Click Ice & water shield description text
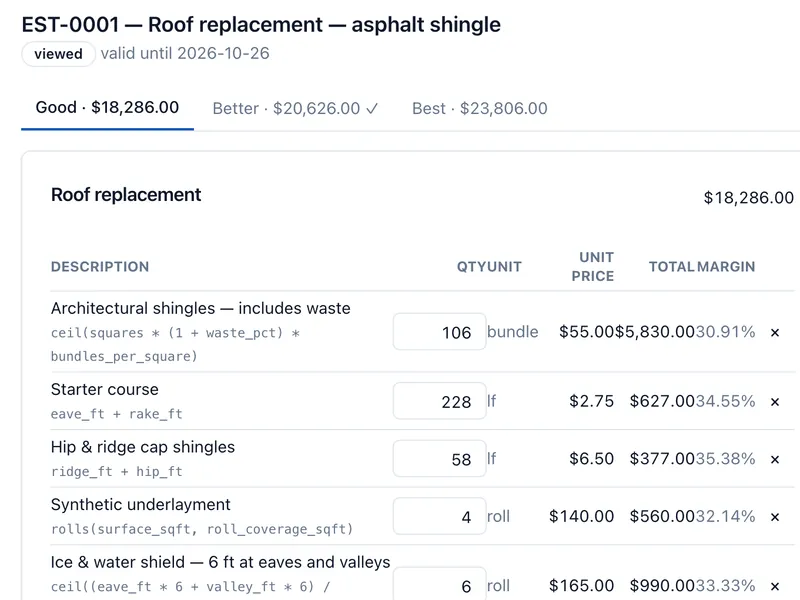The height and width of the screenshot is (600, 800). click(220, 562)
